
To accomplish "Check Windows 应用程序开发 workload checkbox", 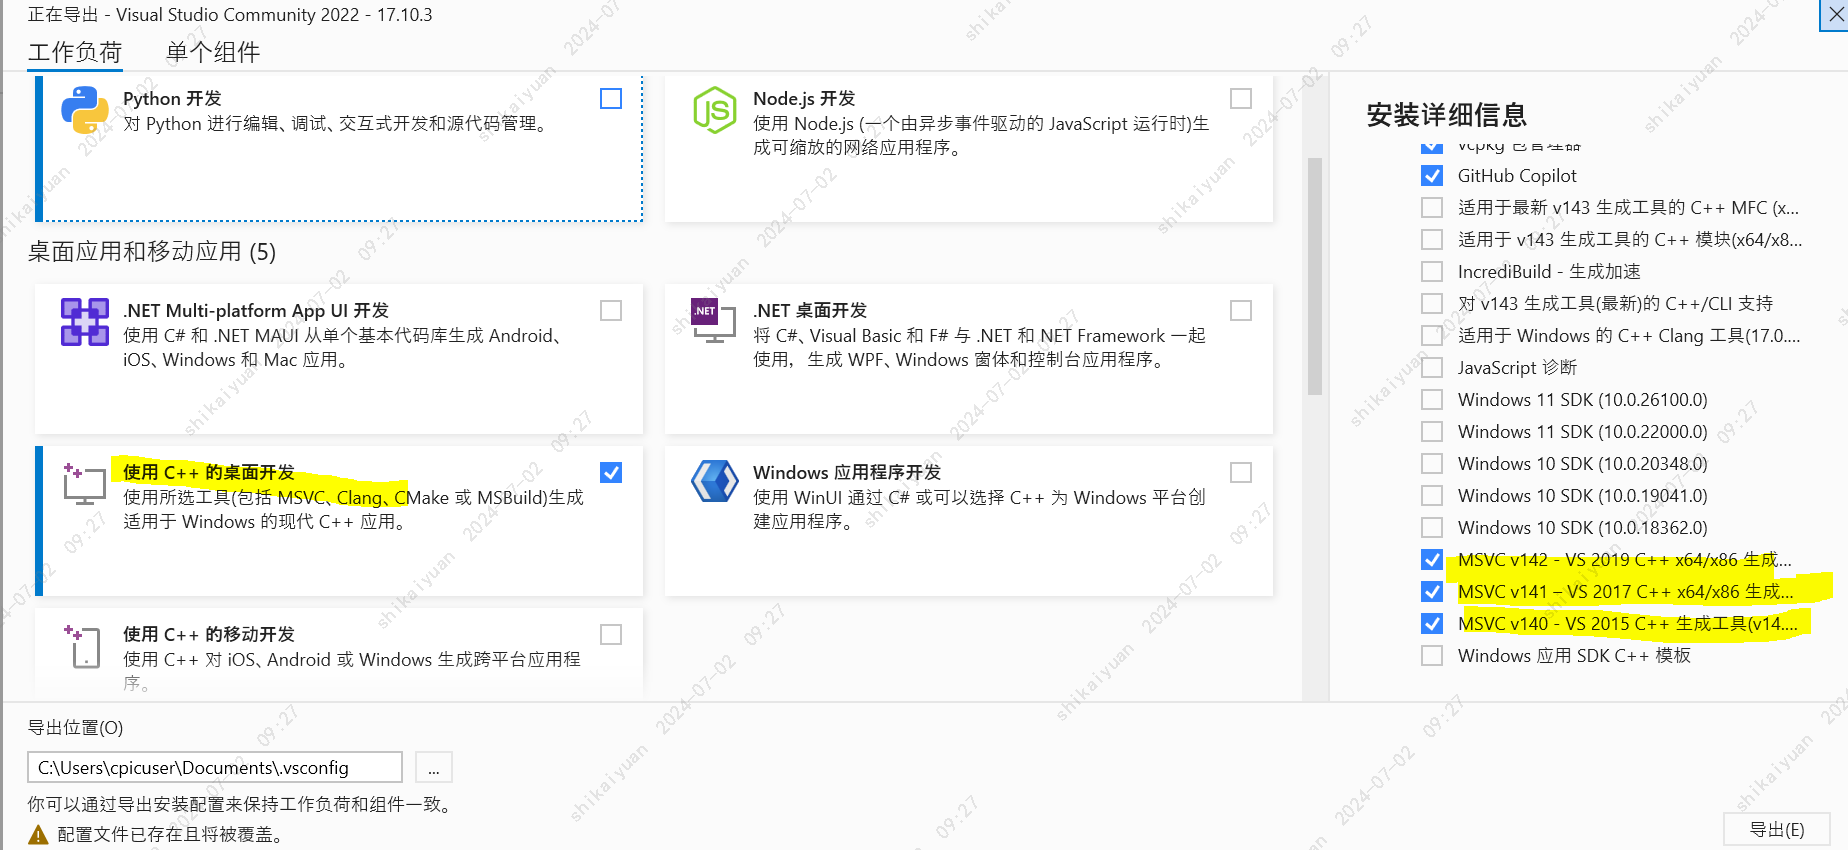I will [1241, 472].
